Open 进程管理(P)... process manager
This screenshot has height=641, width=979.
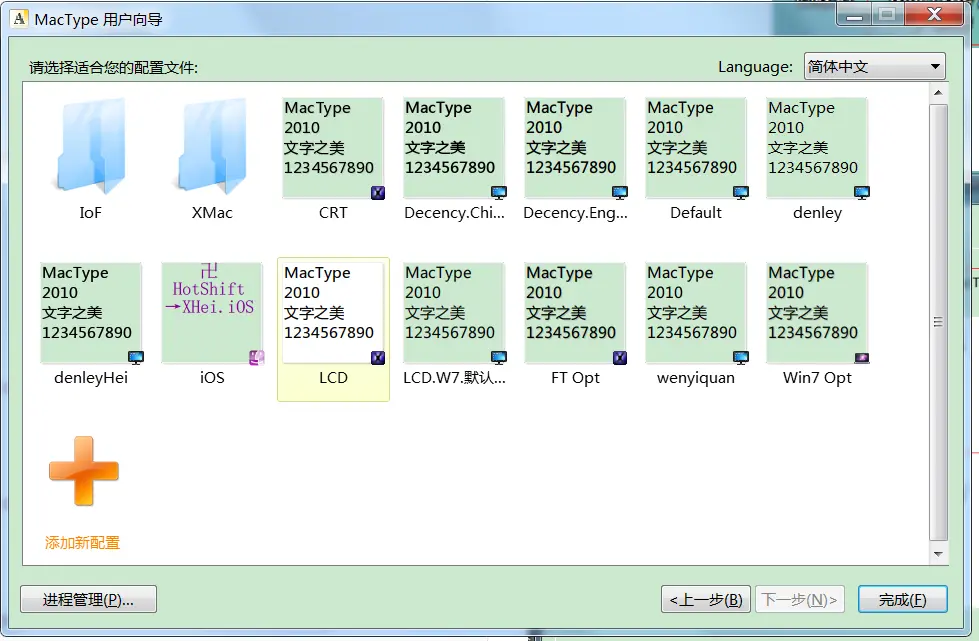click(88, 600)
